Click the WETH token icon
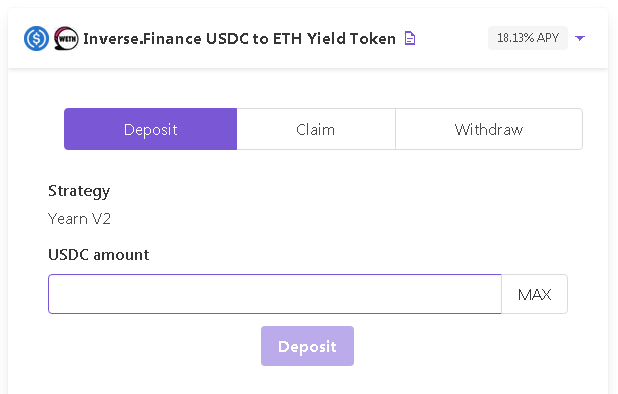Viewport: 618px width, 394px height. [x=66, y=38]
